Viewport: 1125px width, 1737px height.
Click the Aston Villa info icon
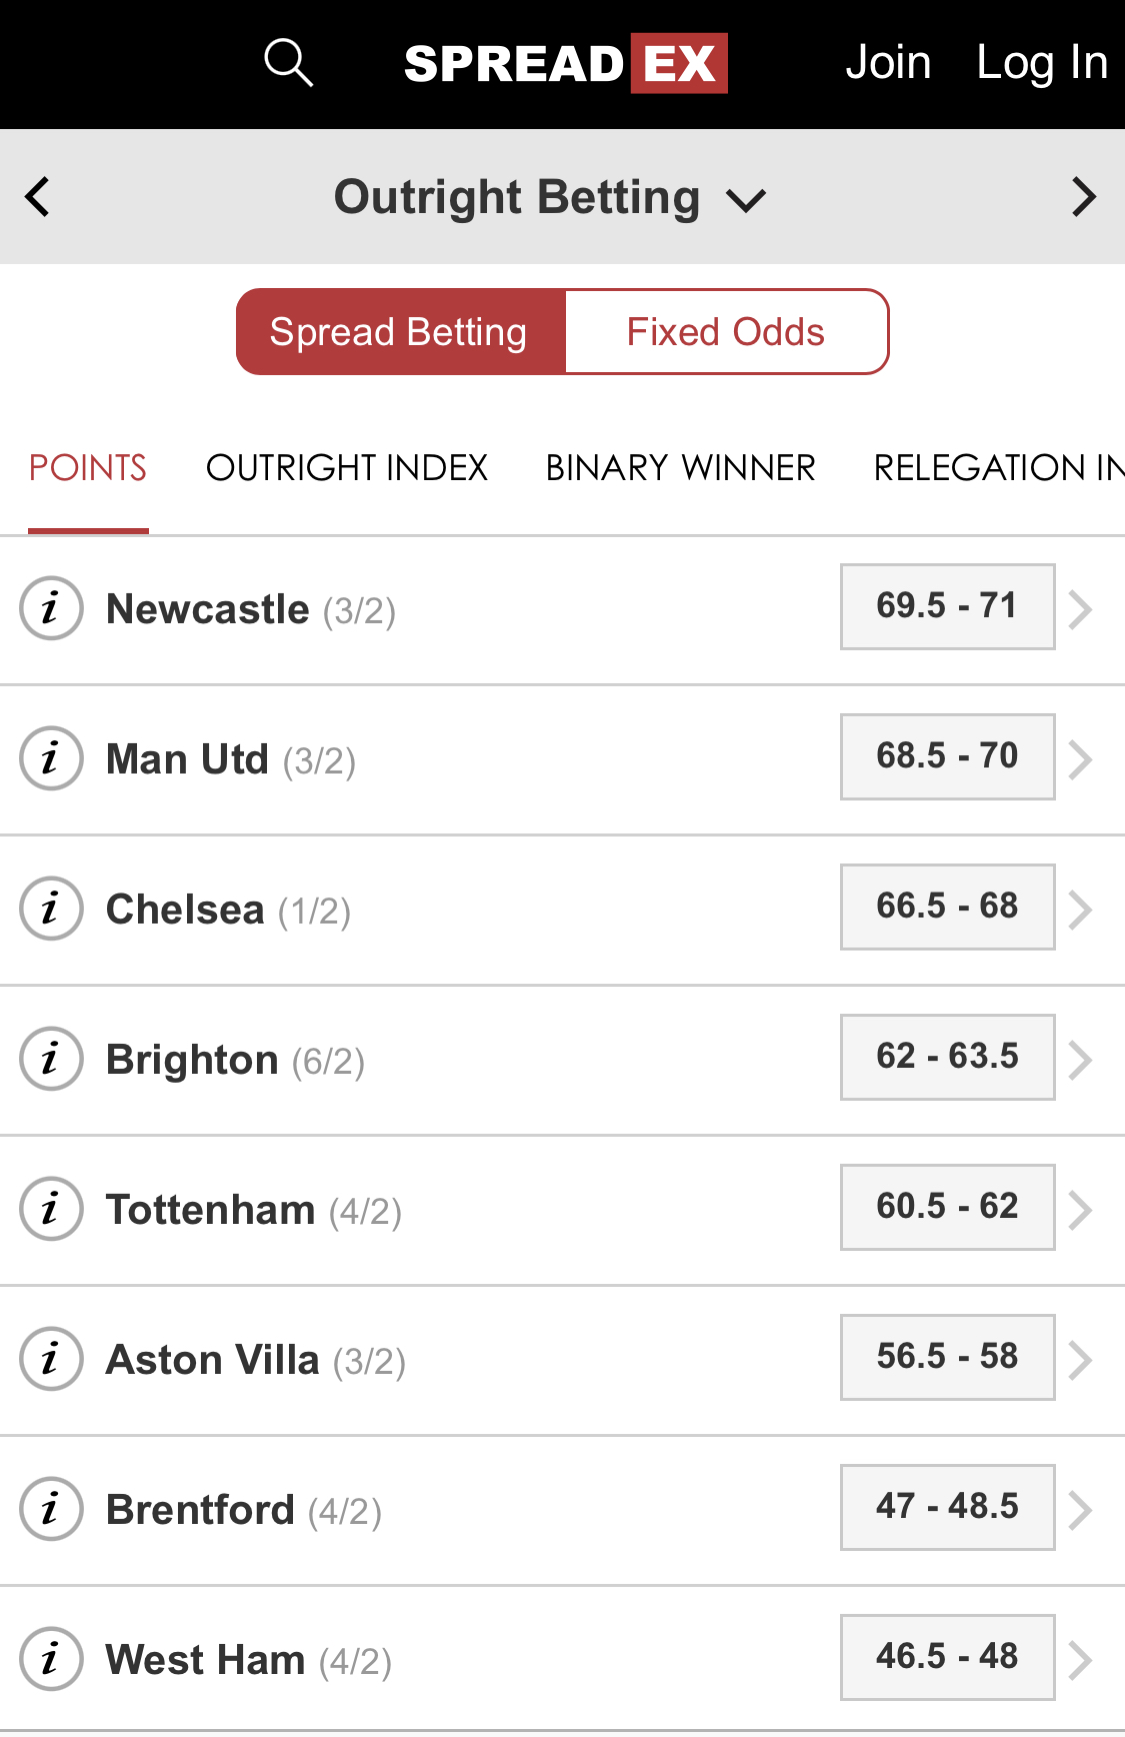coord(51,1358)
